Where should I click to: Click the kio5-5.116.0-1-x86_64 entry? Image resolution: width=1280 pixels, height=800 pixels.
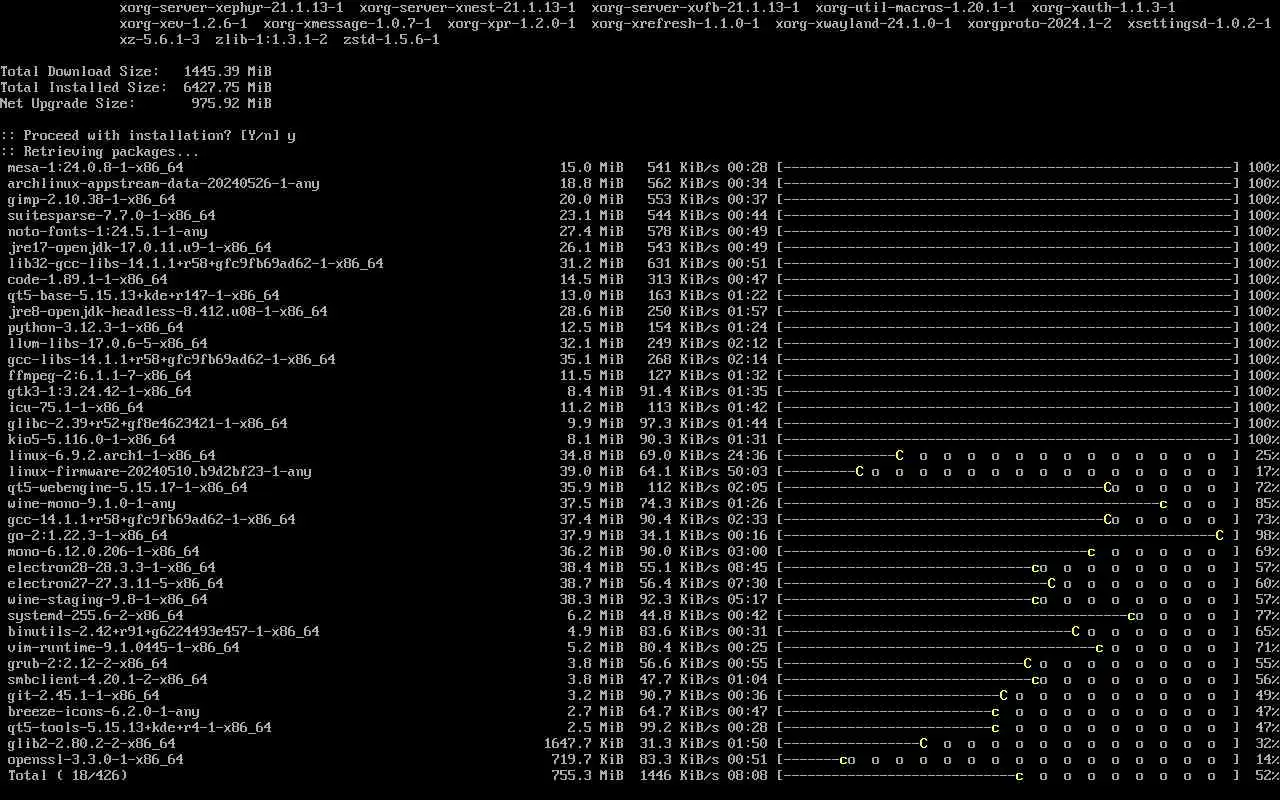(91, 440)
